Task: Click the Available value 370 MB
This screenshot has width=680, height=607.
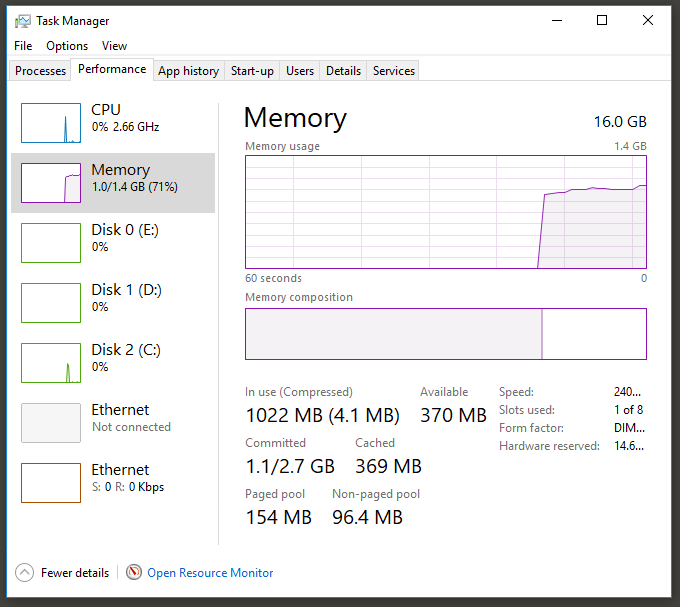Action: [x=453, y=415]
